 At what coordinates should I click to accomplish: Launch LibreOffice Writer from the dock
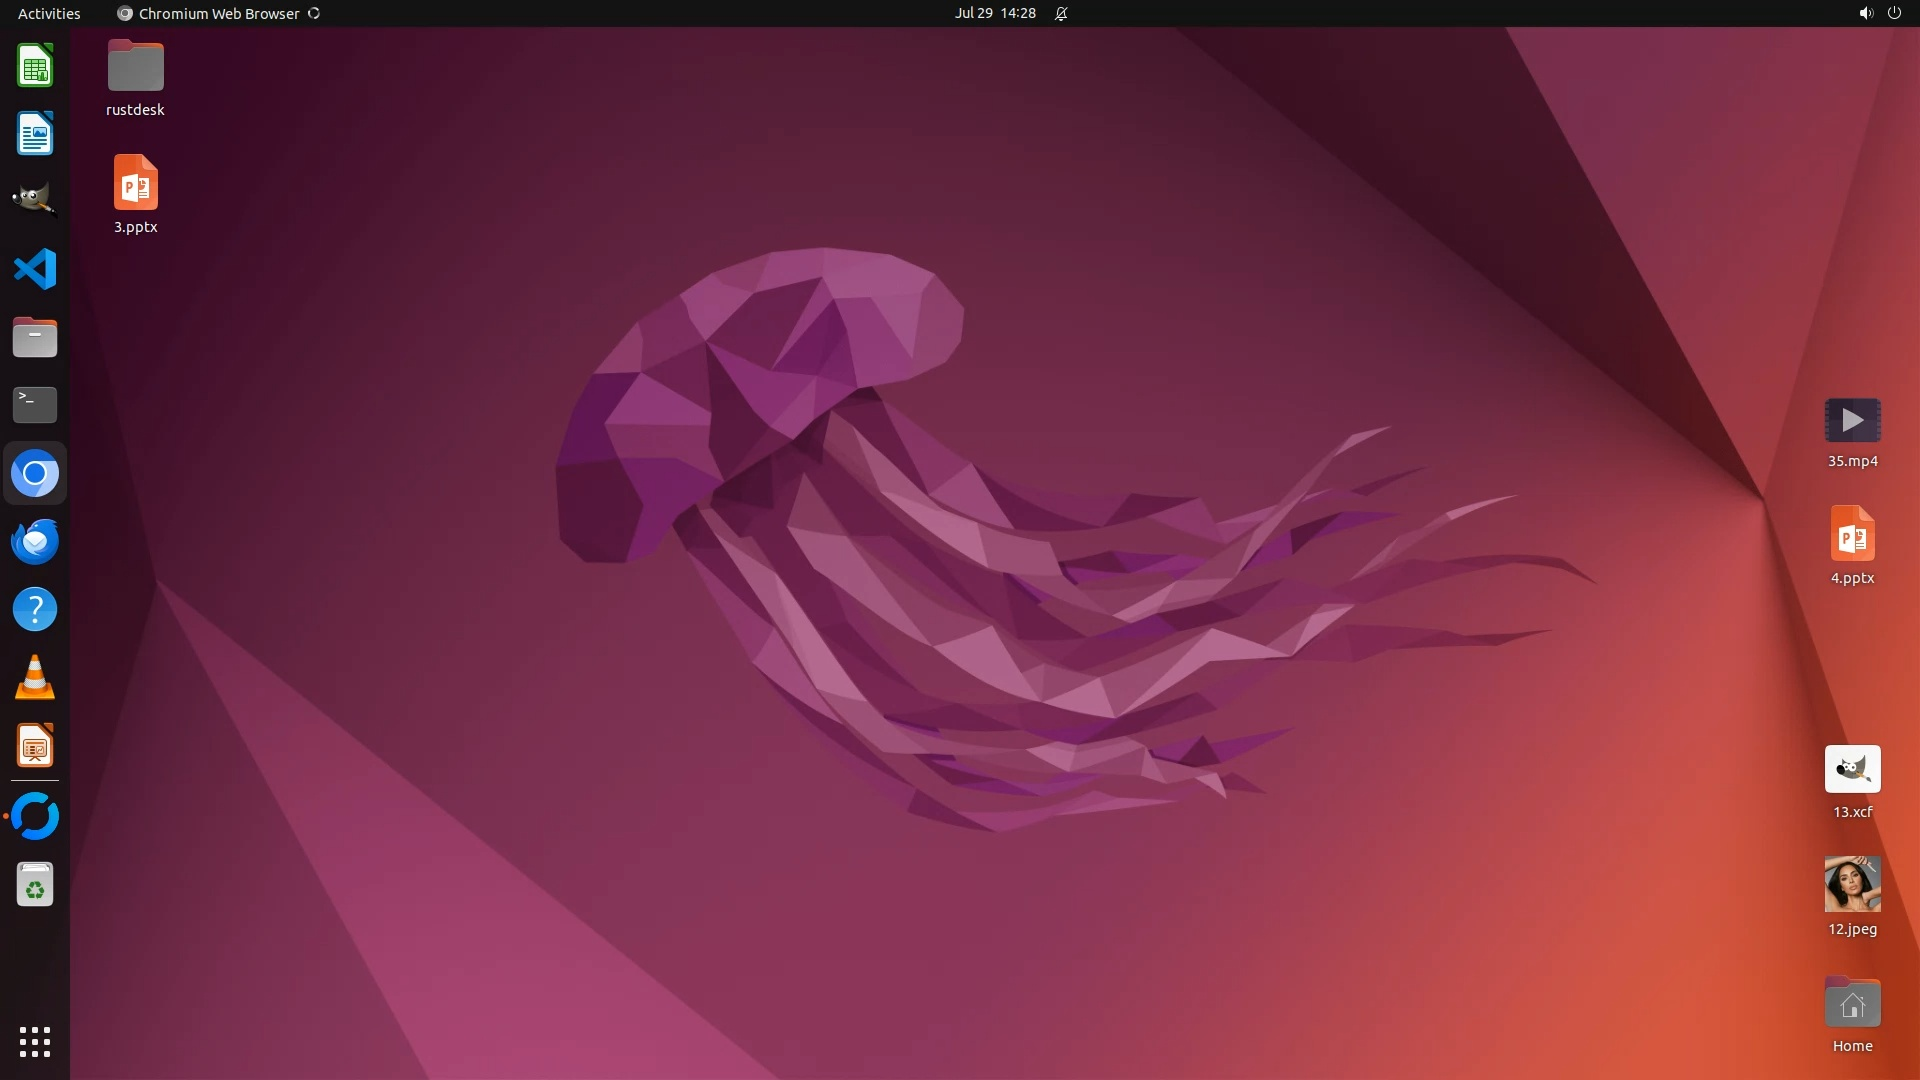(35, 134)
